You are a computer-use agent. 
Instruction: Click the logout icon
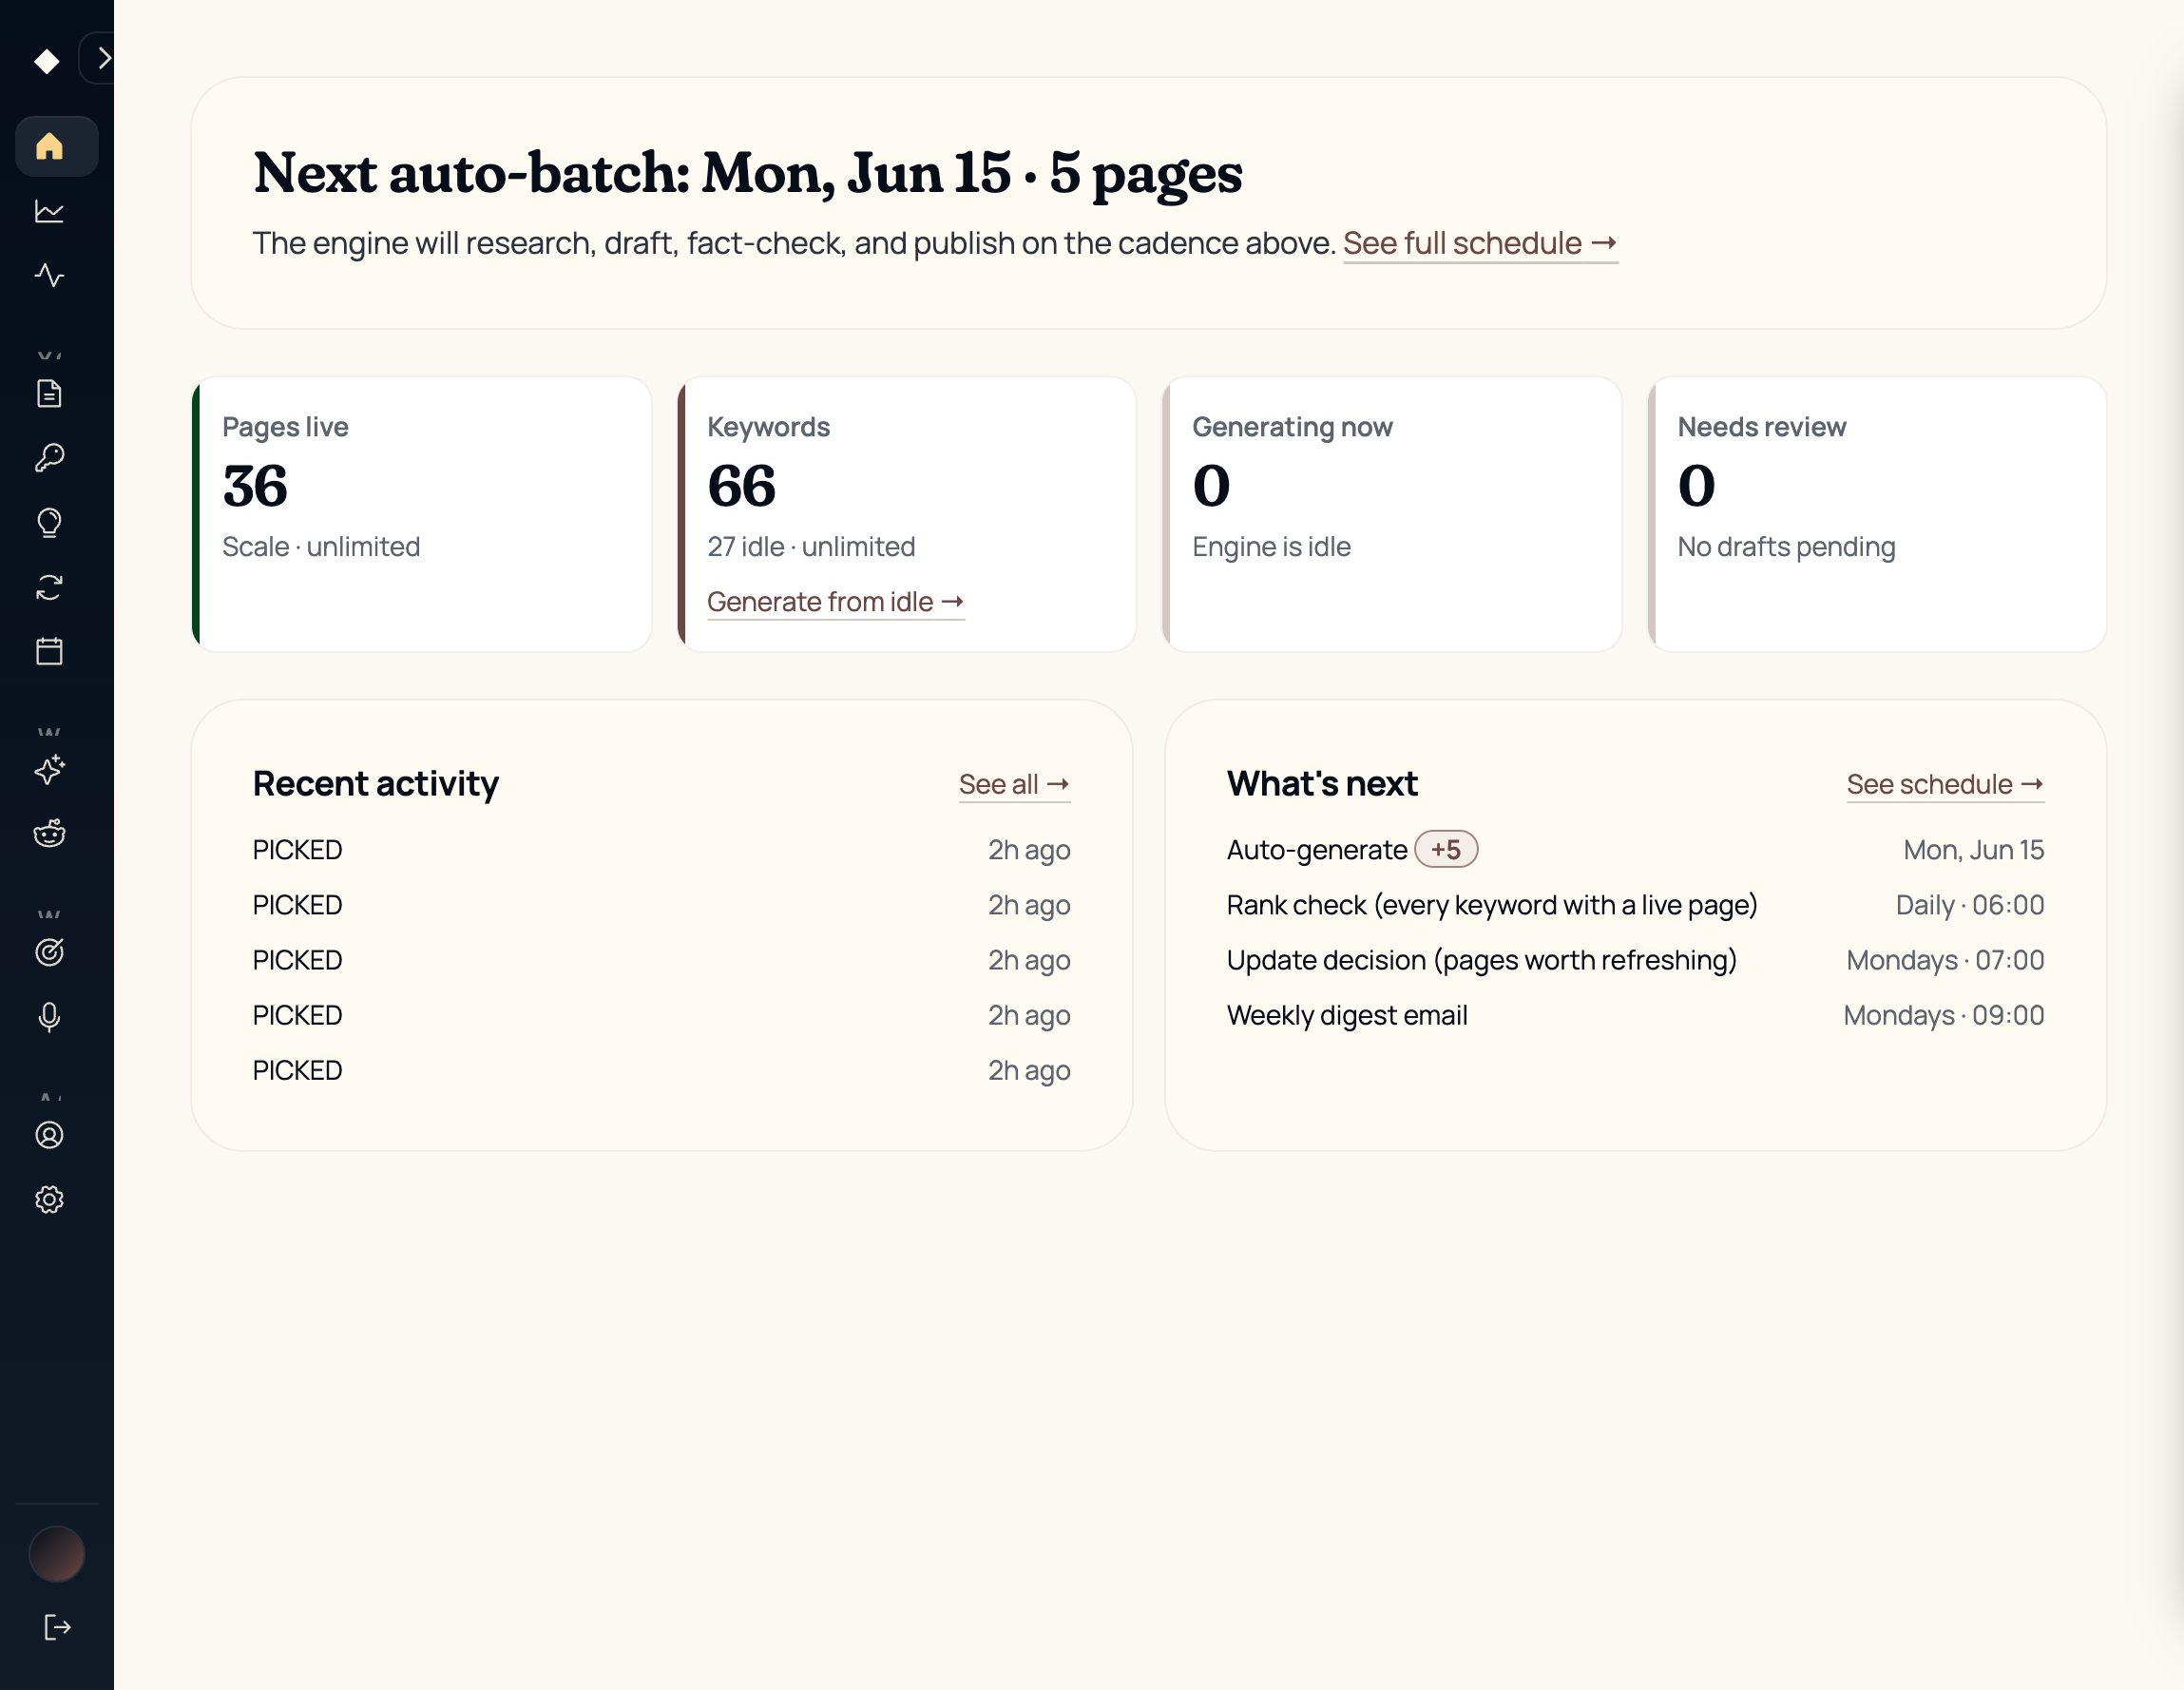coord(57,1628)
